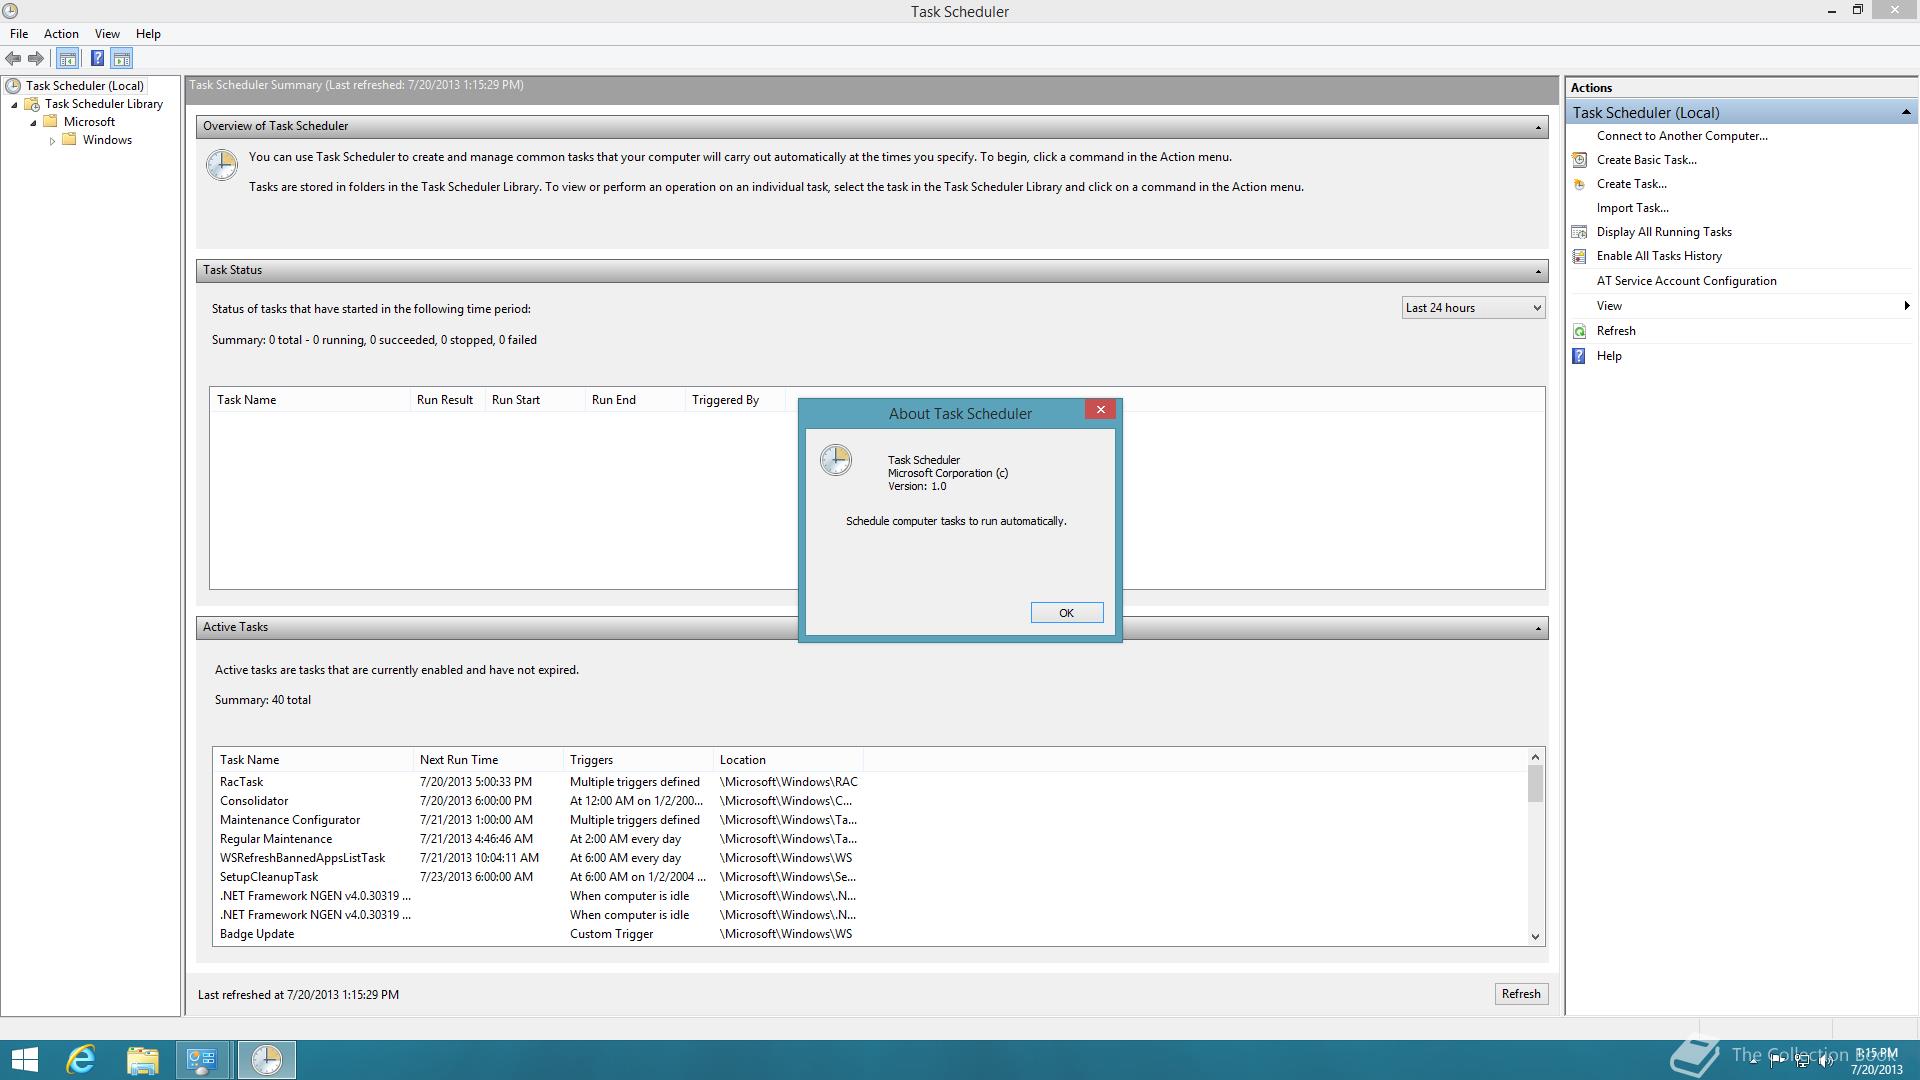Viewport: 1920px width, 1080px height.
Task: Click Triggered By column header
Action: click(735, 400)
